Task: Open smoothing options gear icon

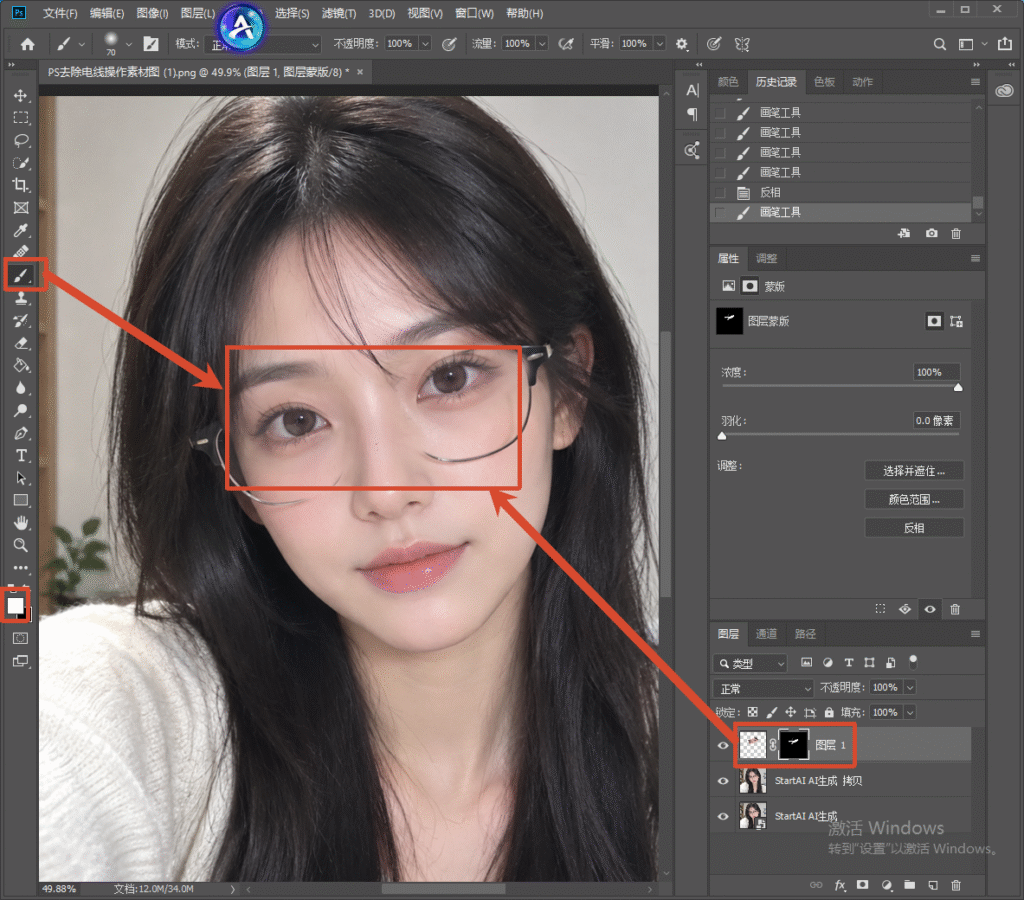Action: (682, 44)
